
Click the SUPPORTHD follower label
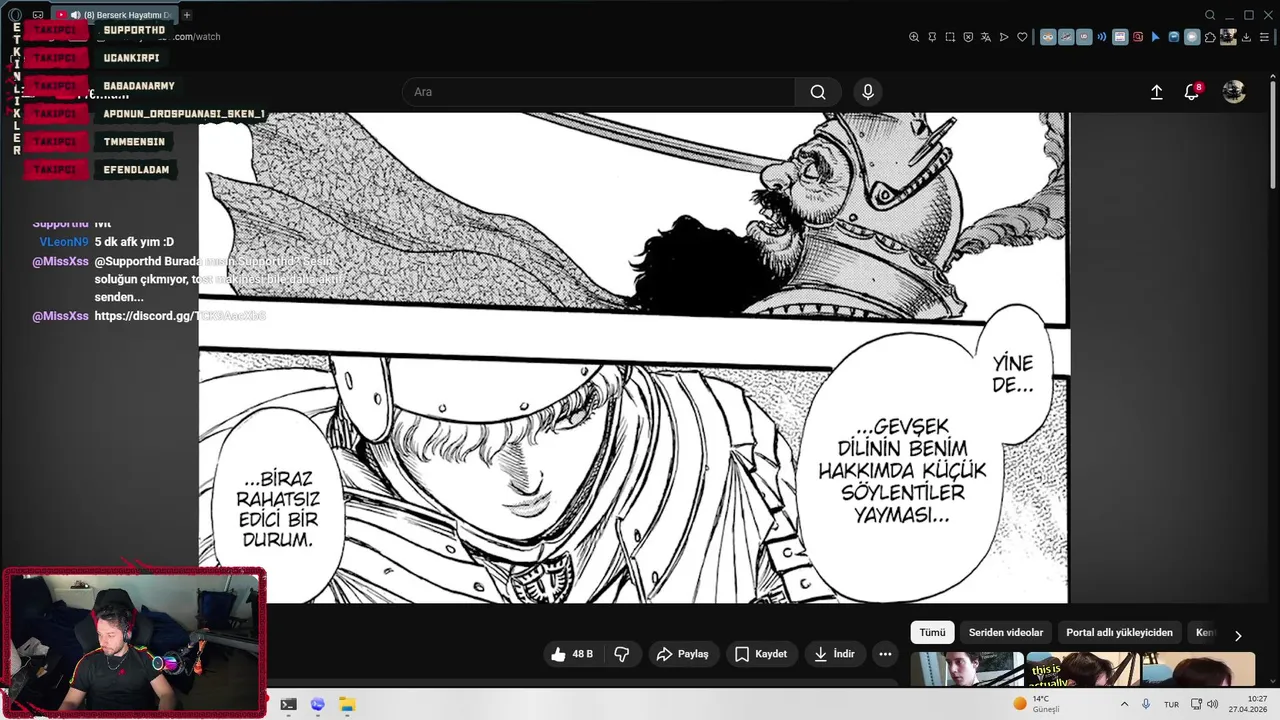[x=134, y=30]
